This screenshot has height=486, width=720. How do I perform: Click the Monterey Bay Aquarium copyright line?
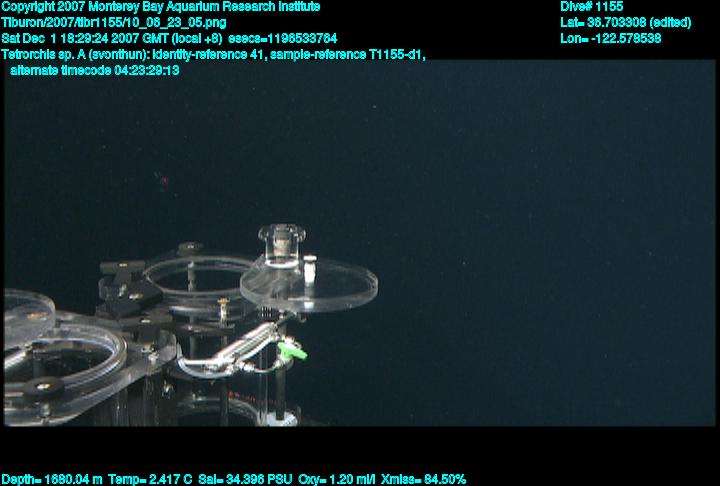pos(161,7)
